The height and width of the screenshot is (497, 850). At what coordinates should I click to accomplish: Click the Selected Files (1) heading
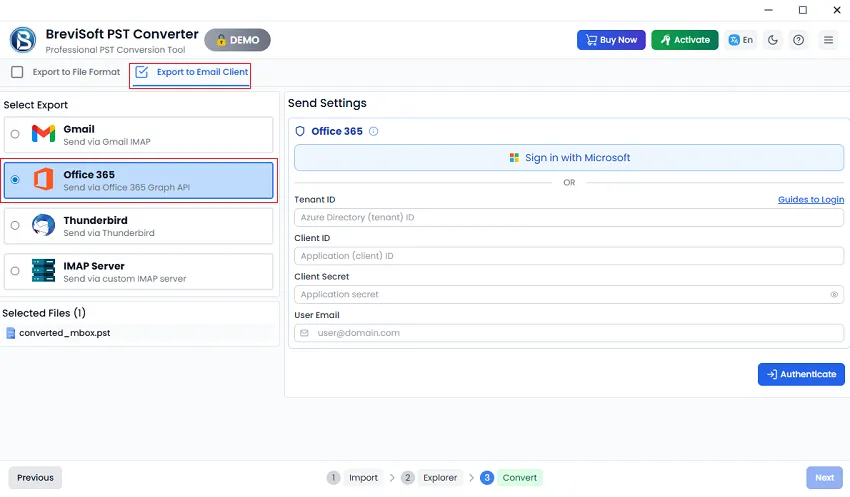pos(44,313)
